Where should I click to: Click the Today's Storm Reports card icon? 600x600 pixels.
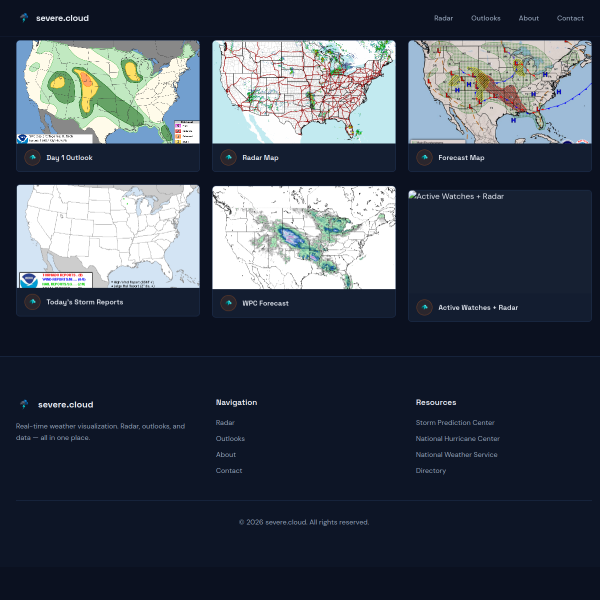pyautogui.click(x=33, y=302)
